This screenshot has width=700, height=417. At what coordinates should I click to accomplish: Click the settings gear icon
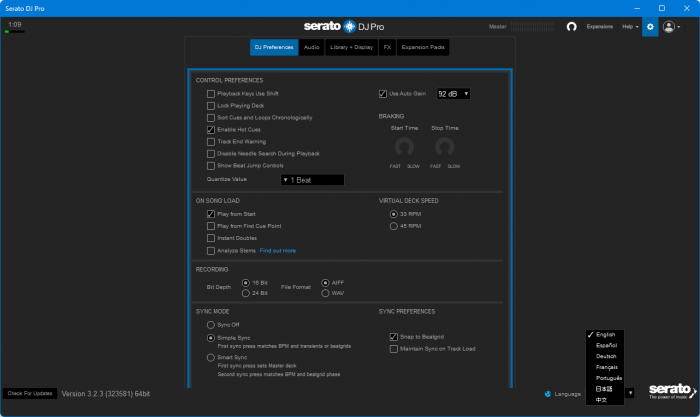coord(650,27)
